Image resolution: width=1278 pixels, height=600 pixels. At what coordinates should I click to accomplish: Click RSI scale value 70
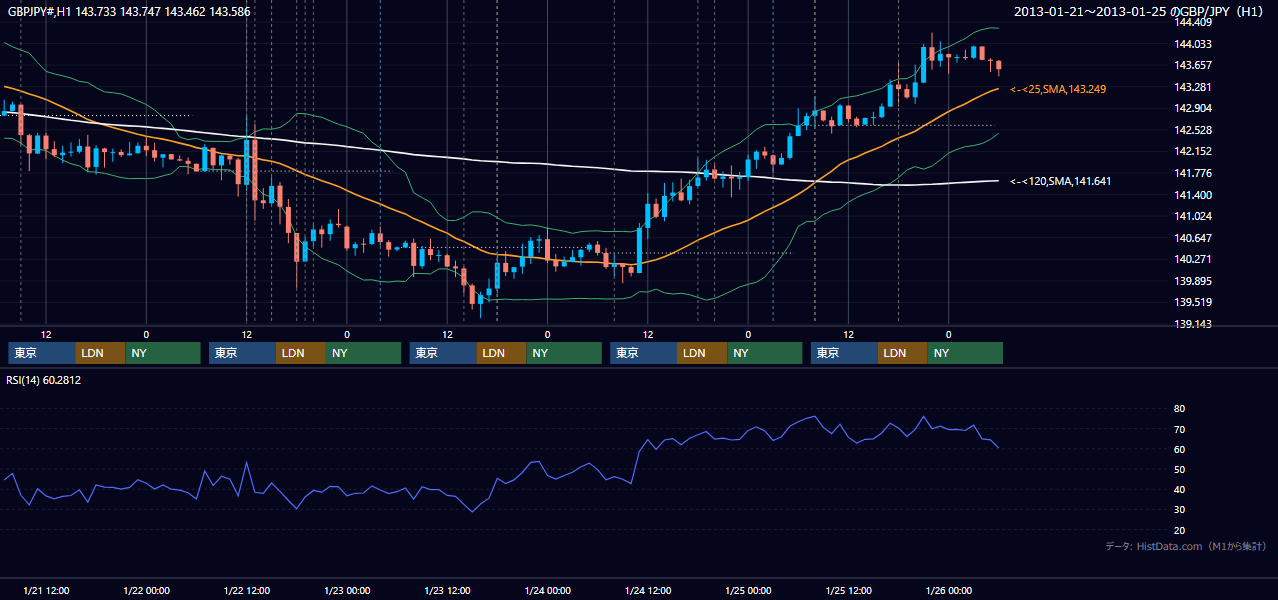pyautogui.click(x=1180, y=429)
